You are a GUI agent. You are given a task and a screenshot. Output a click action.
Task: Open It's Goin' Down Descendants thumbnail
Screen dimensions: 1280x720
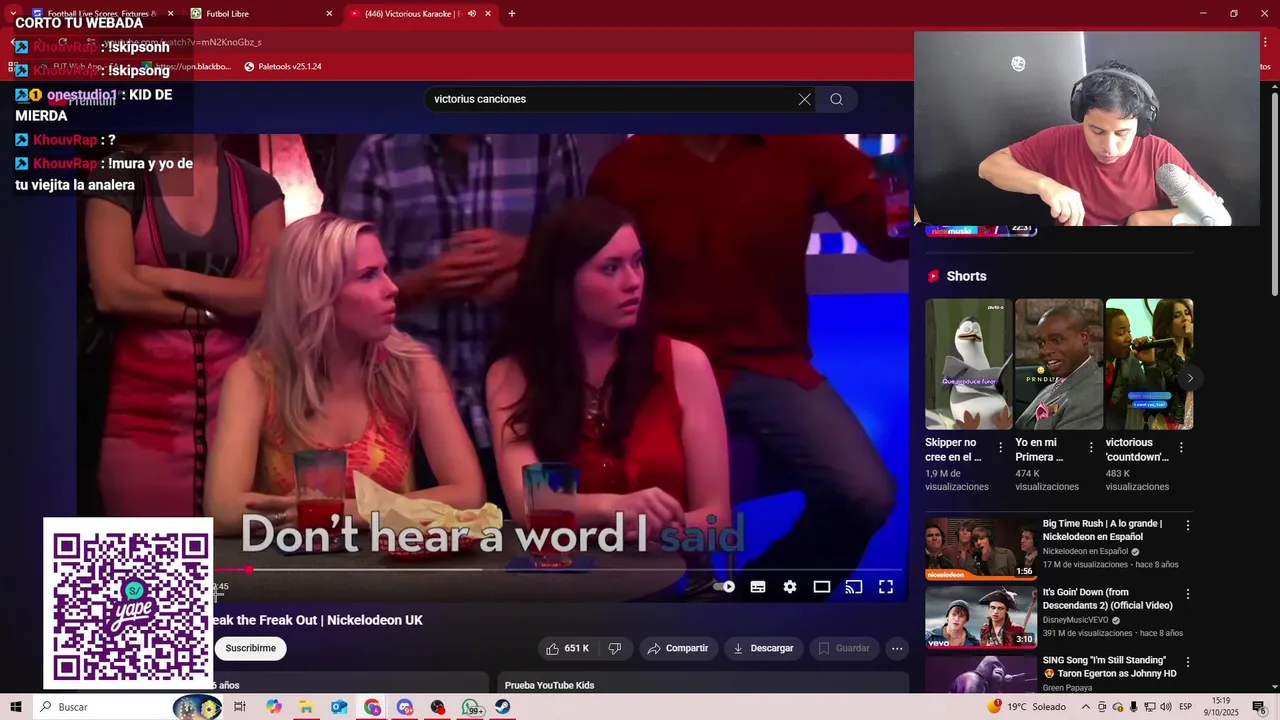coord(981,616)
